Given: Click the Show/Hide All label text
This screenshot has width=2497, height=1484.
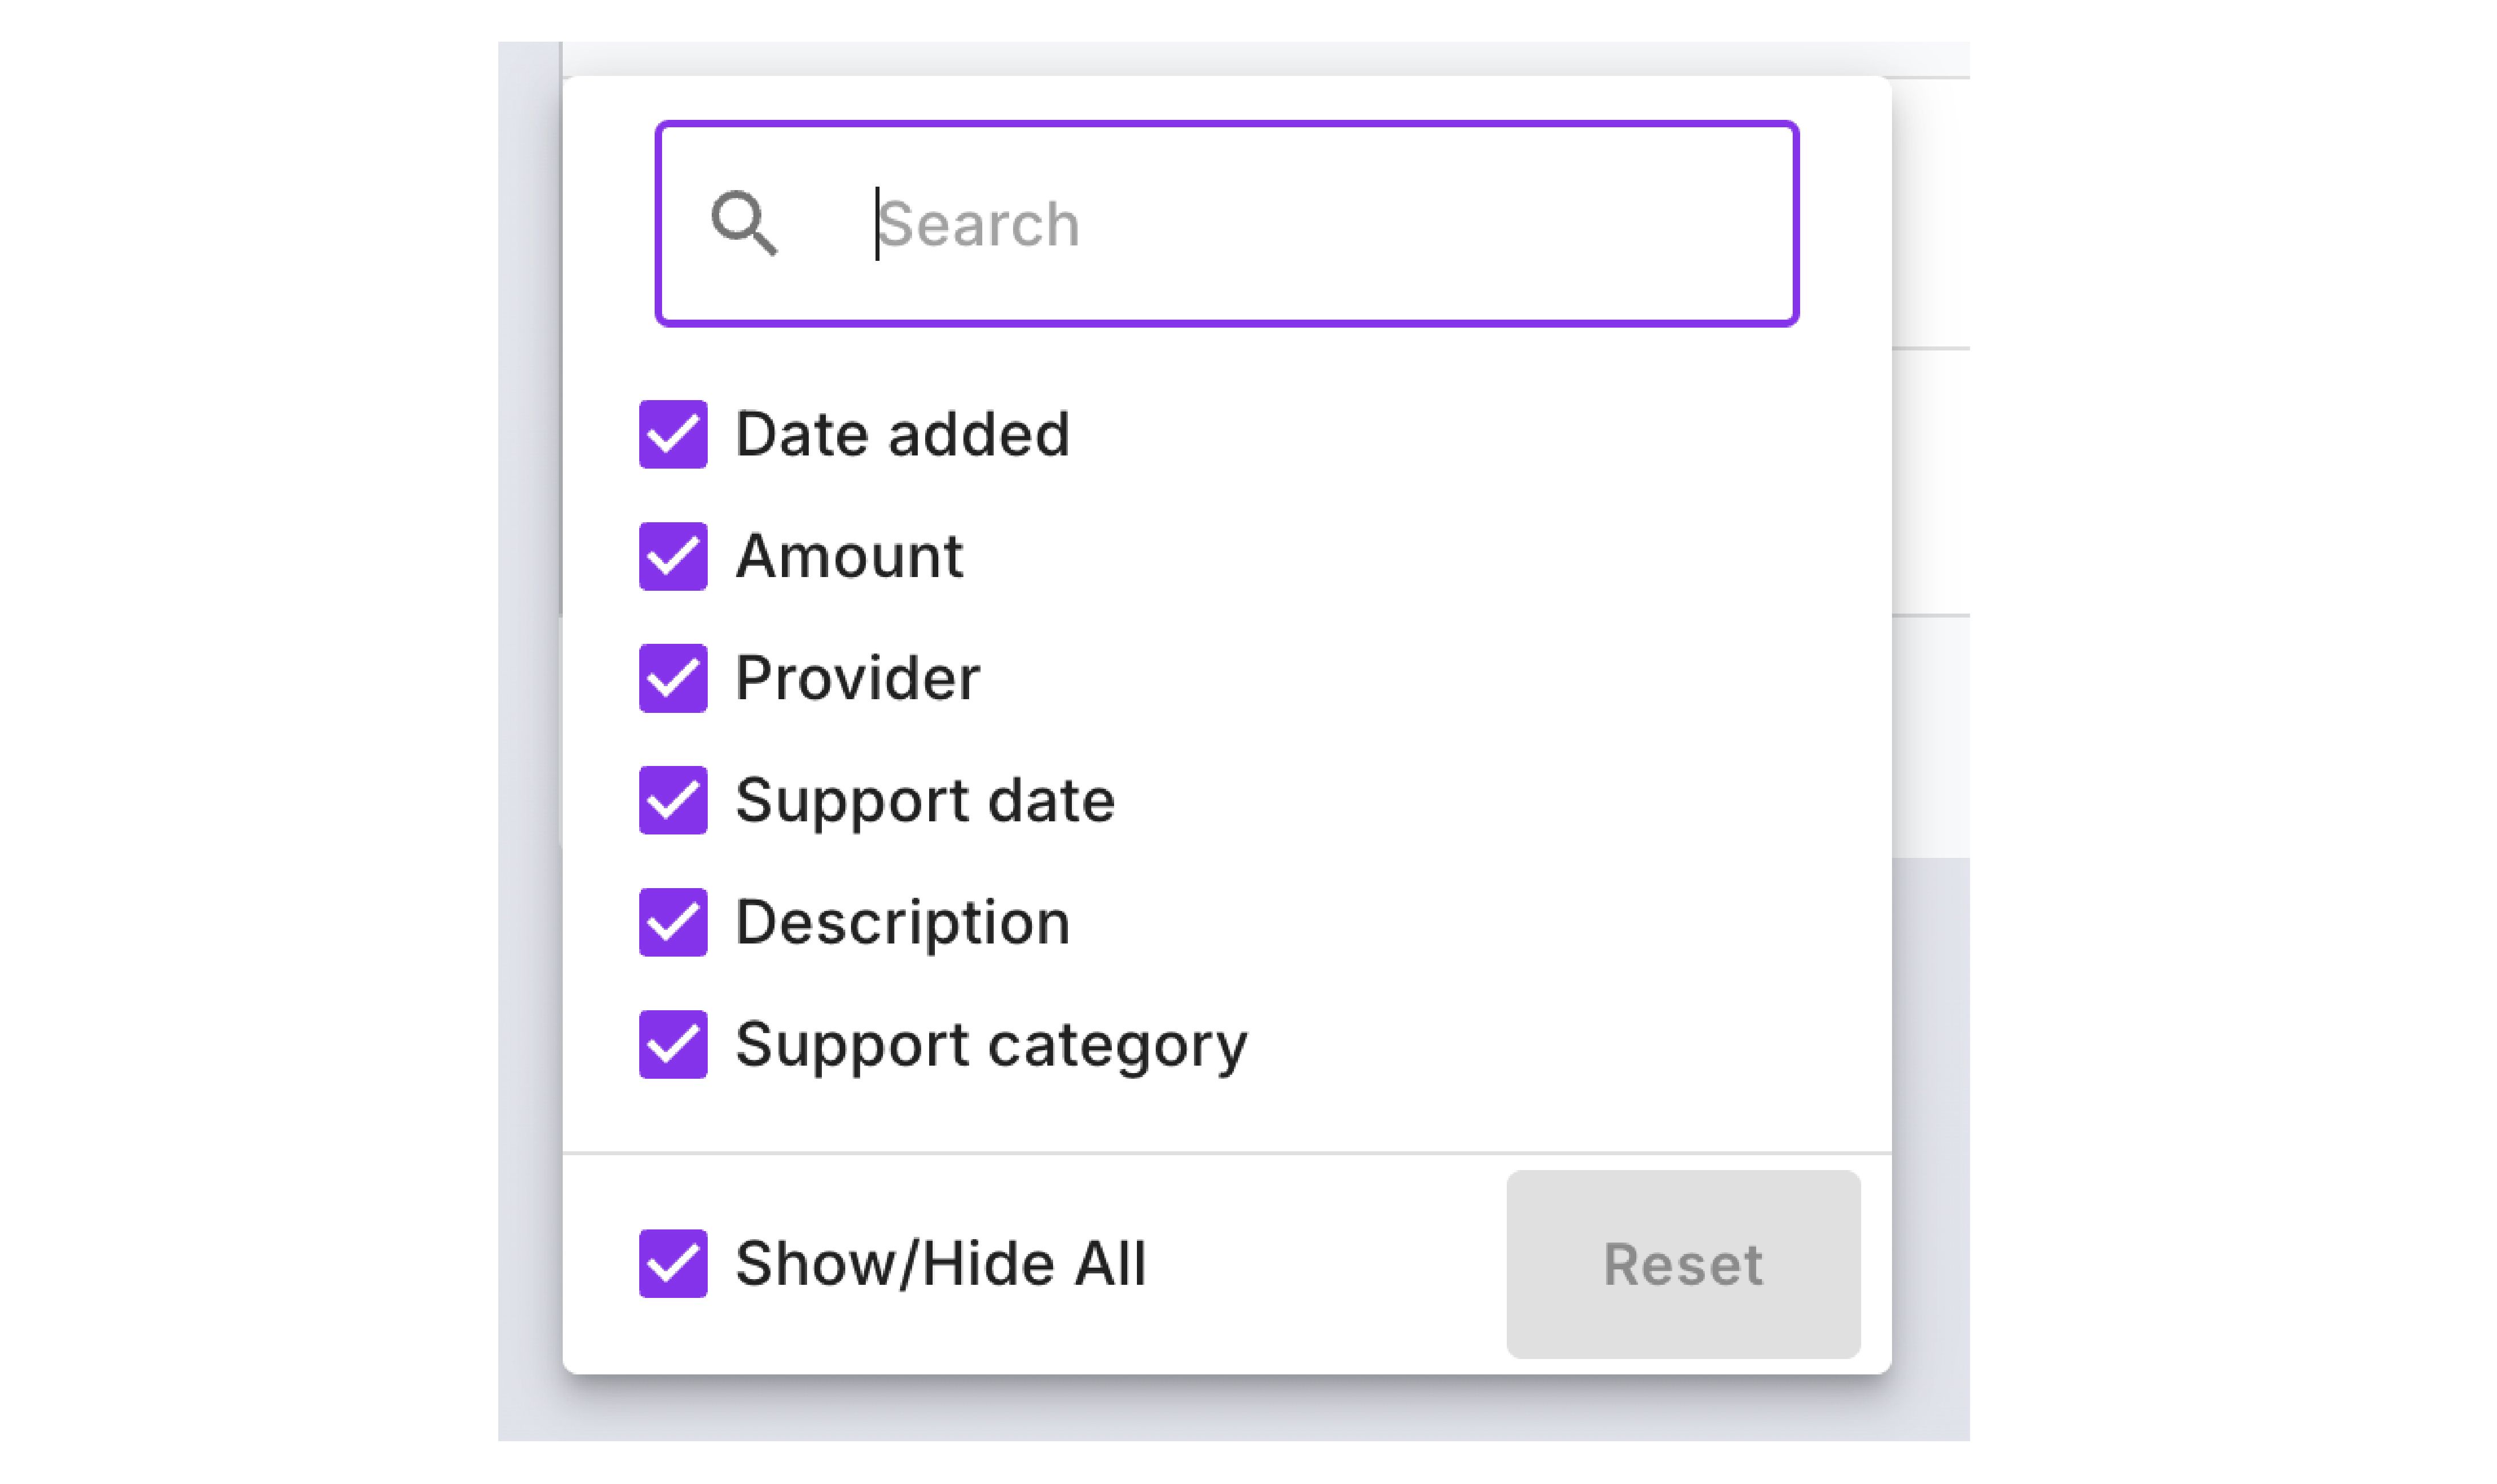Looking at the screenshot, I should [940, 1263].
